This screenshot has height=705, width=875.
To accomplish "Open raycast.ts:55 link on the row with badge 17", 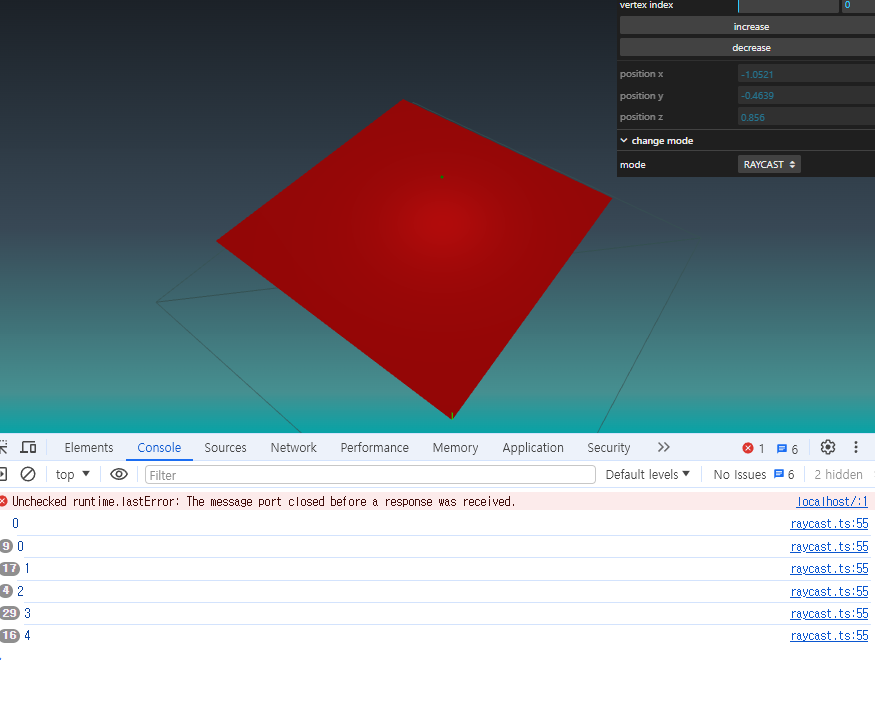I will [829, 569].
